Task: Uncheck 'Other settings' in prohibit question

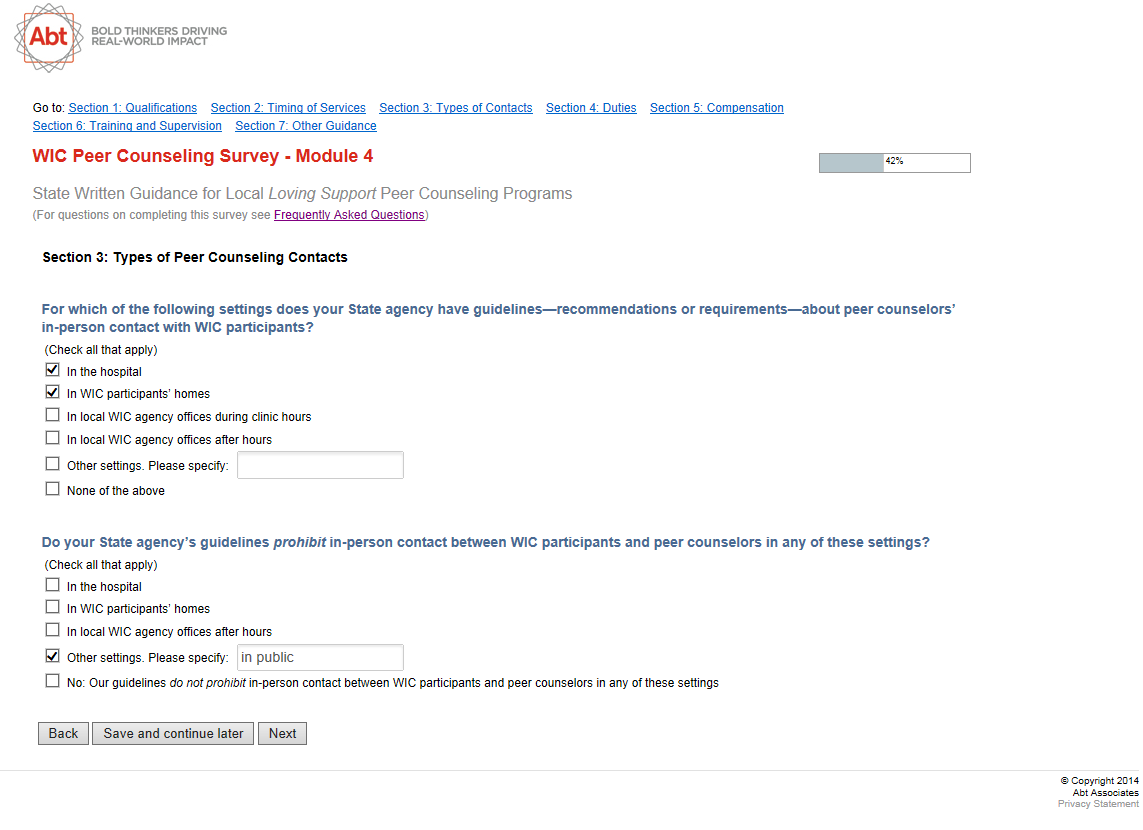Action: [x=53, y=656]
